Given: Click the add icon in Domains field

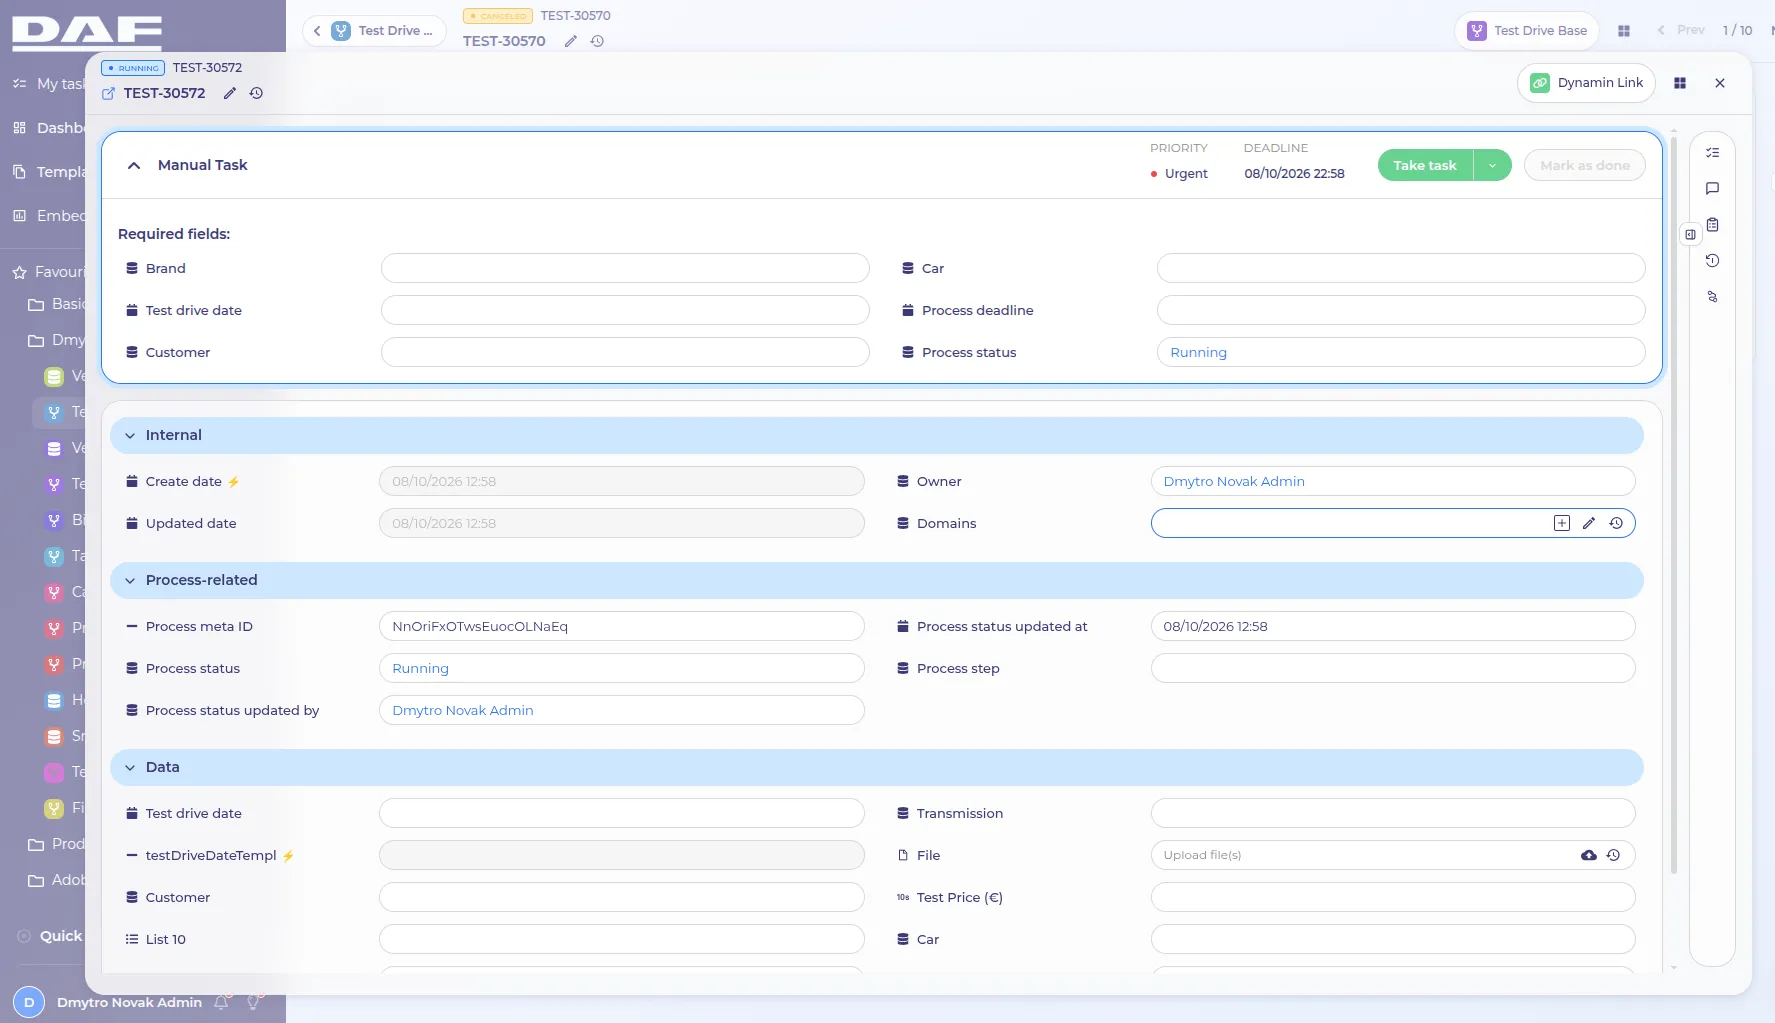Looking at the screenshot, I should point(1562,523).
